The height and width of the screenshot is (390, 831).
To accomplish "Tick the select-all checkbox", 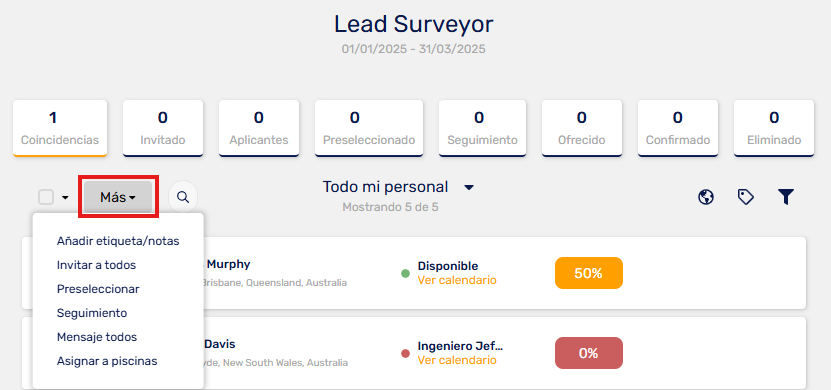I will tap(46, 197).
